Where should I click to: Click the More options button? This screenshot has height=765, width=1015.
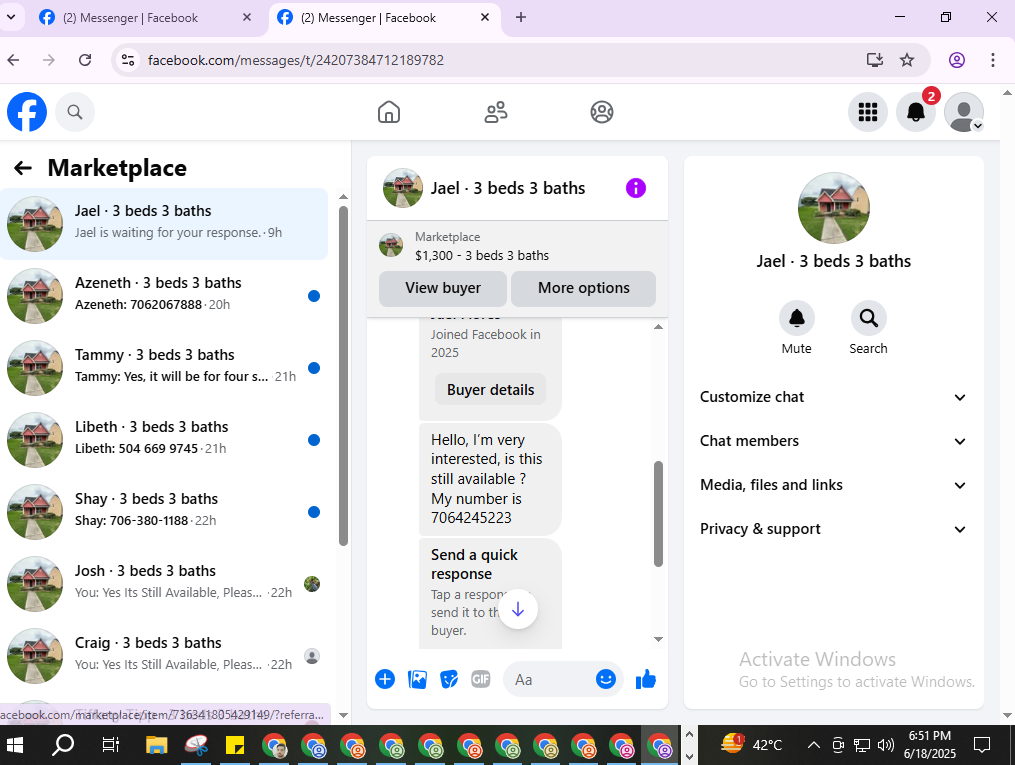pyautogui.click(x=583, y=289)
